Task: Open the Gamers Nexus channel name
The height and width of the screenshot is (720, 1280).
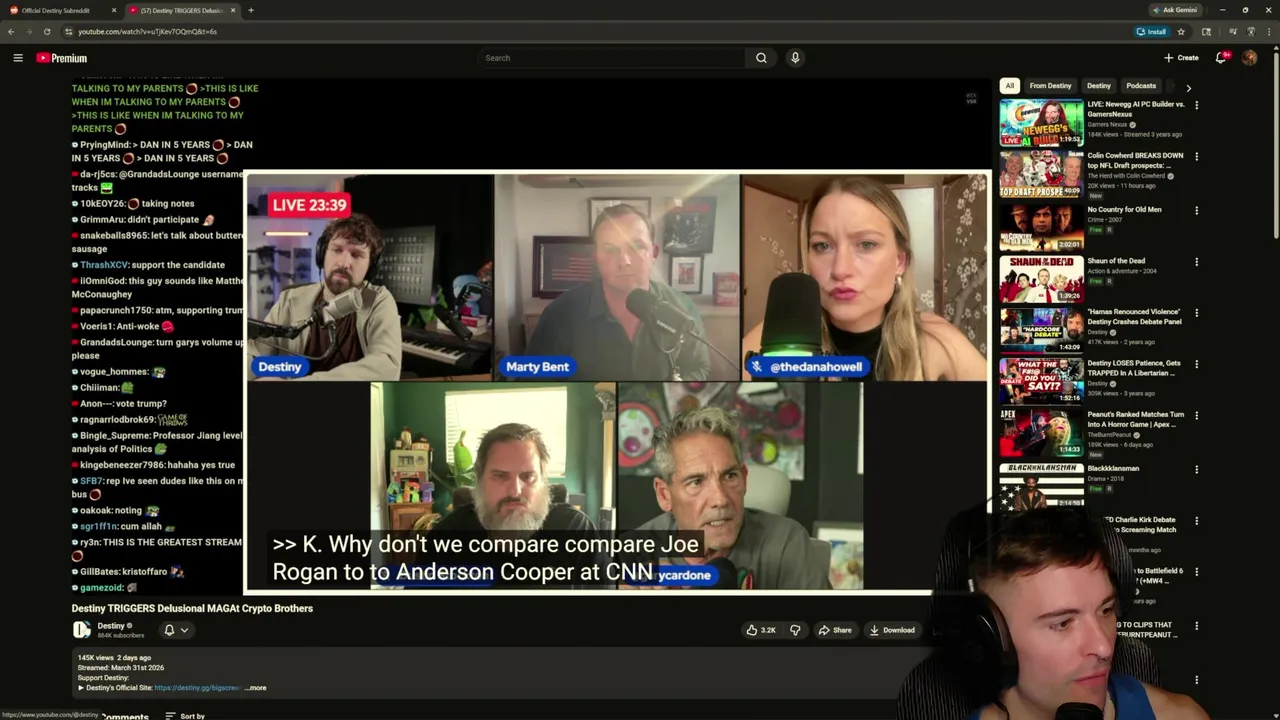Action: (x=1108, y=125)
